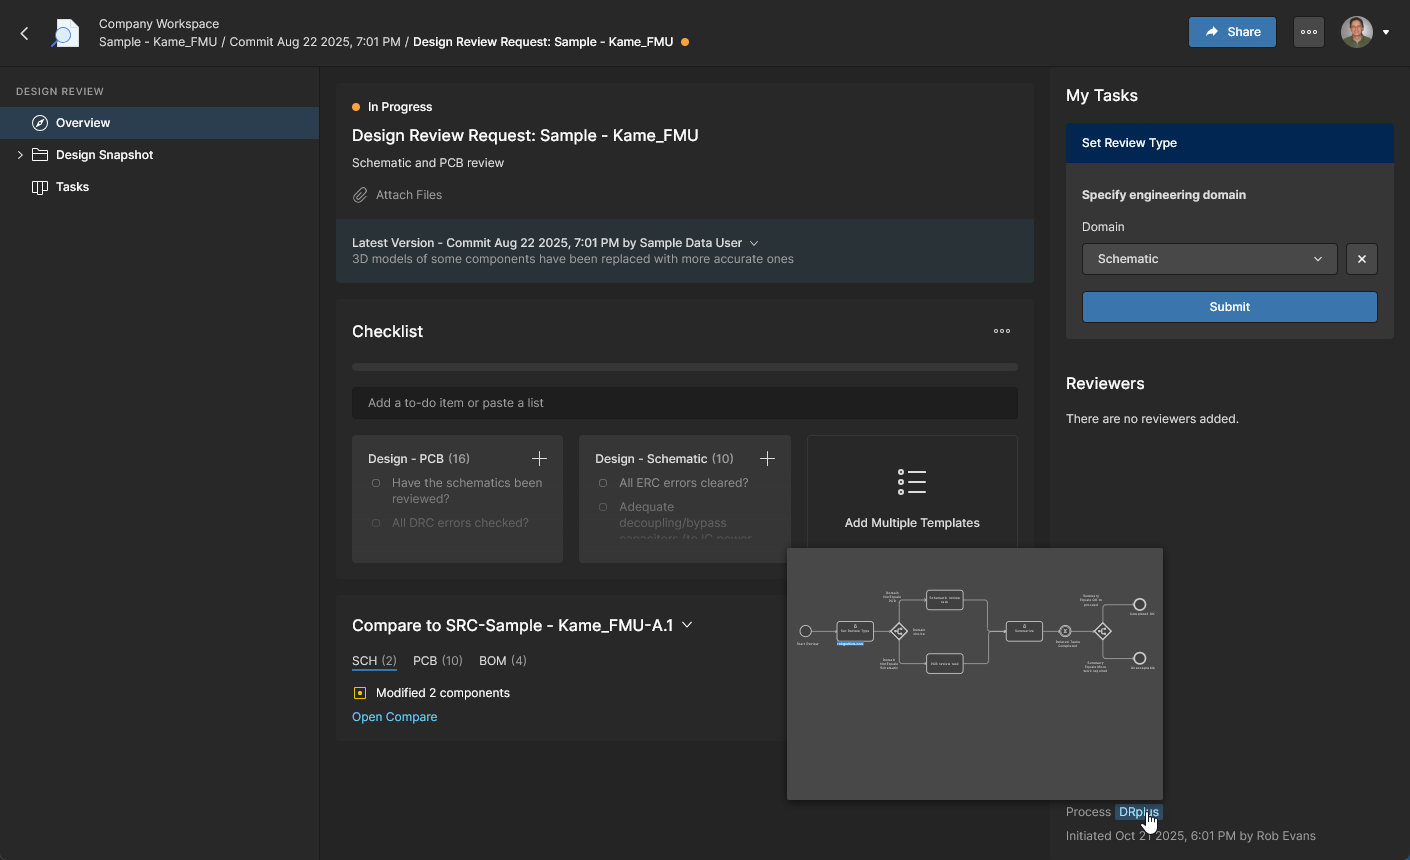Click the Attach Files paperclip icon
This screenshot has width=1410, height=860.
coord(360,195)
